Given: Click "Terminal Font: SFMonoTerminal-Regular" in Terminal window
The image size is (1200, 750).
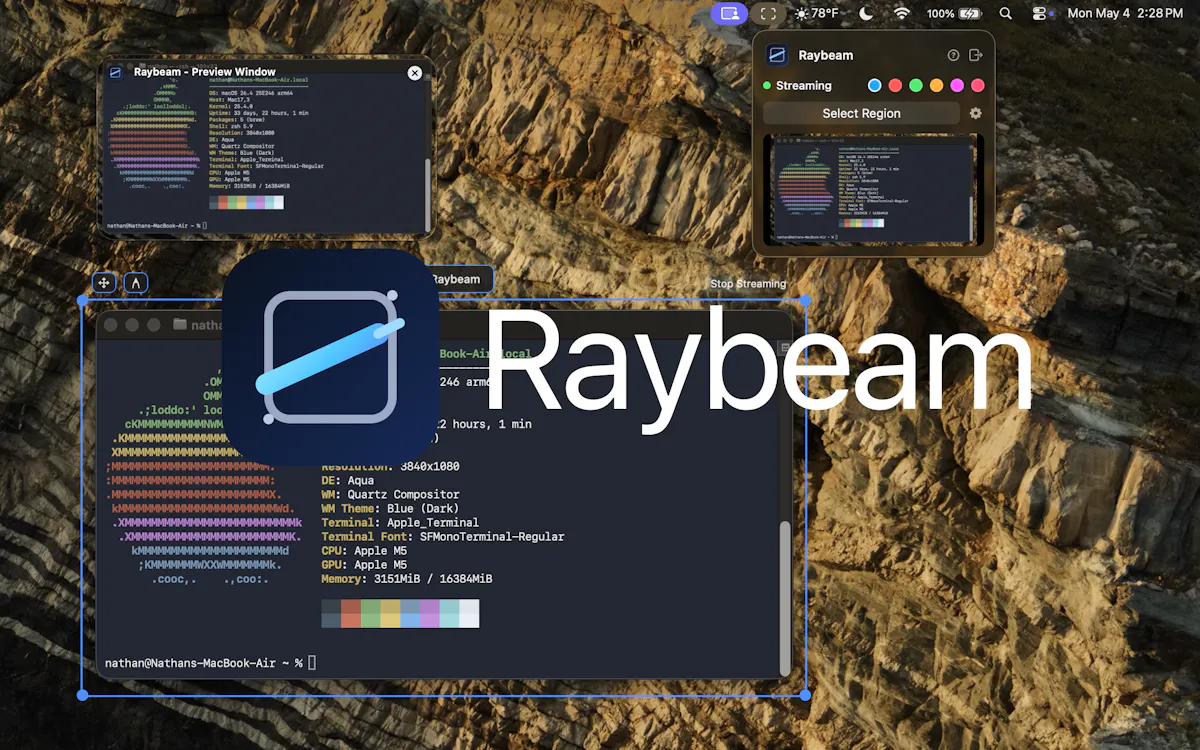Looking at the screenshot, I should point(443,537).
